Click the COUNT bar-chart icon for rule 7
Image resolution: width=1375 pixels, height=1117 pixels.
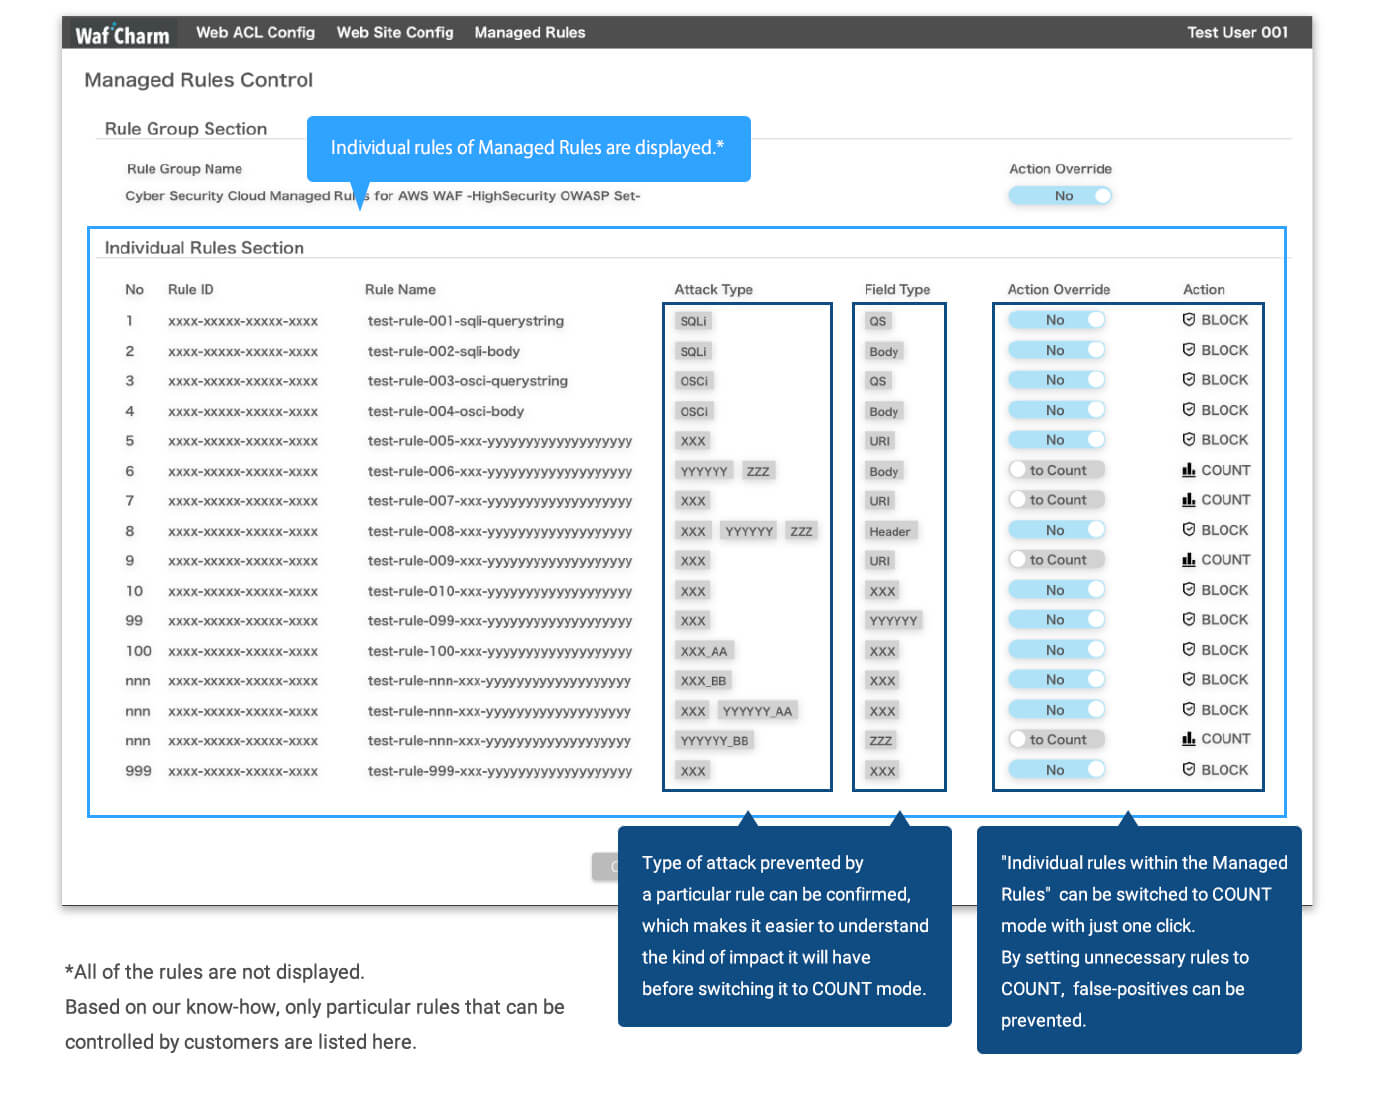tap(1189, 499)
